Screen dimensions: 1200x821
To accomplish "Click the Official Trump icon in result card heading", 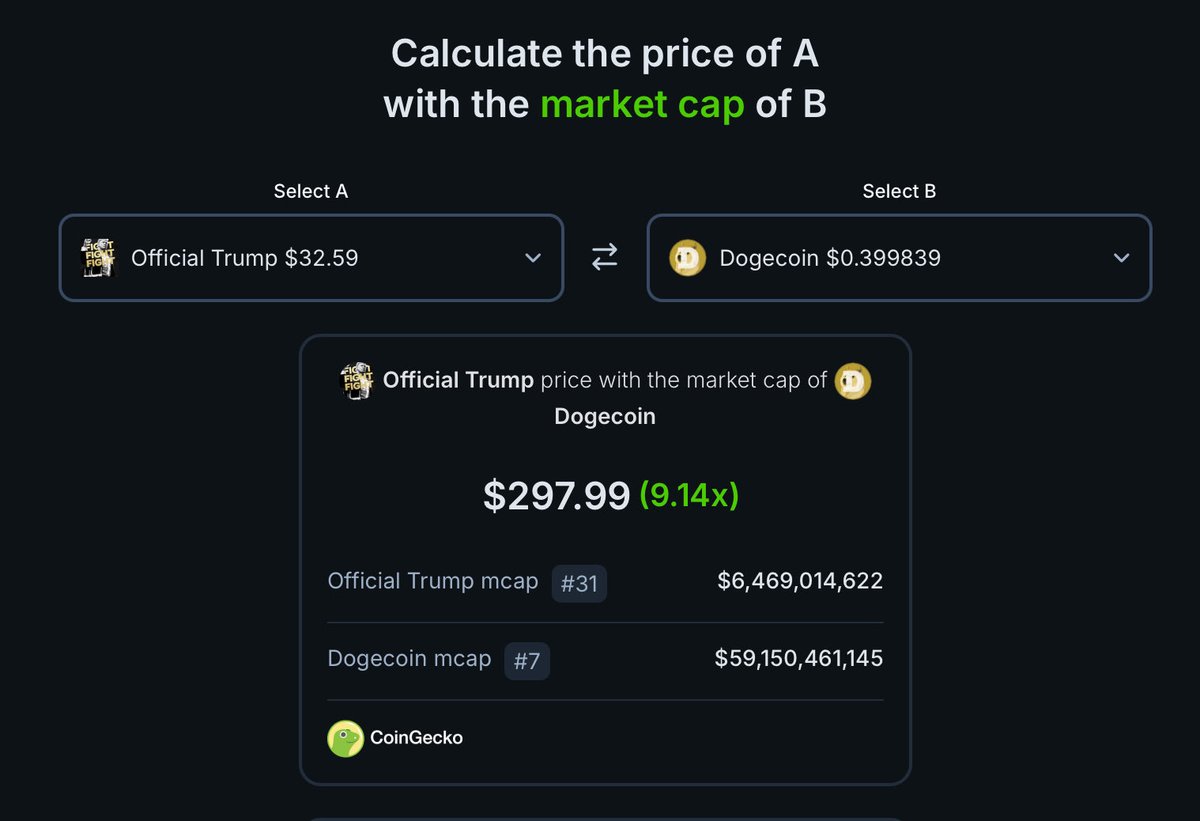I will (x=358, y=381).
